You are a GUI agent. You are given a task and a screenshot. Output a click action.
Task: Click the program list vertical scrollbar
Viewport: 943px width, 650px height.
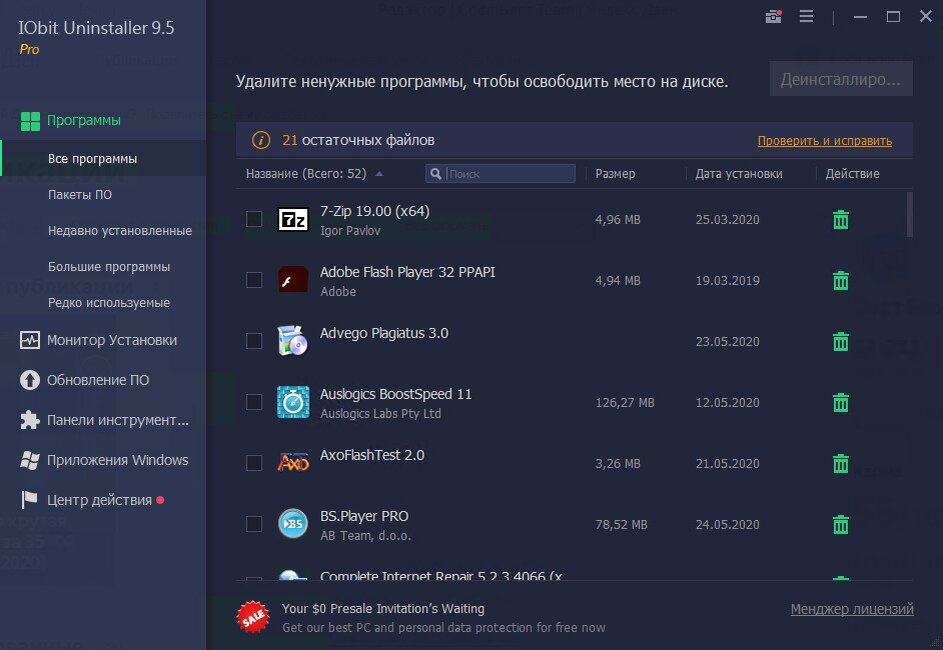pyautogui.click(x=909, y=215)
